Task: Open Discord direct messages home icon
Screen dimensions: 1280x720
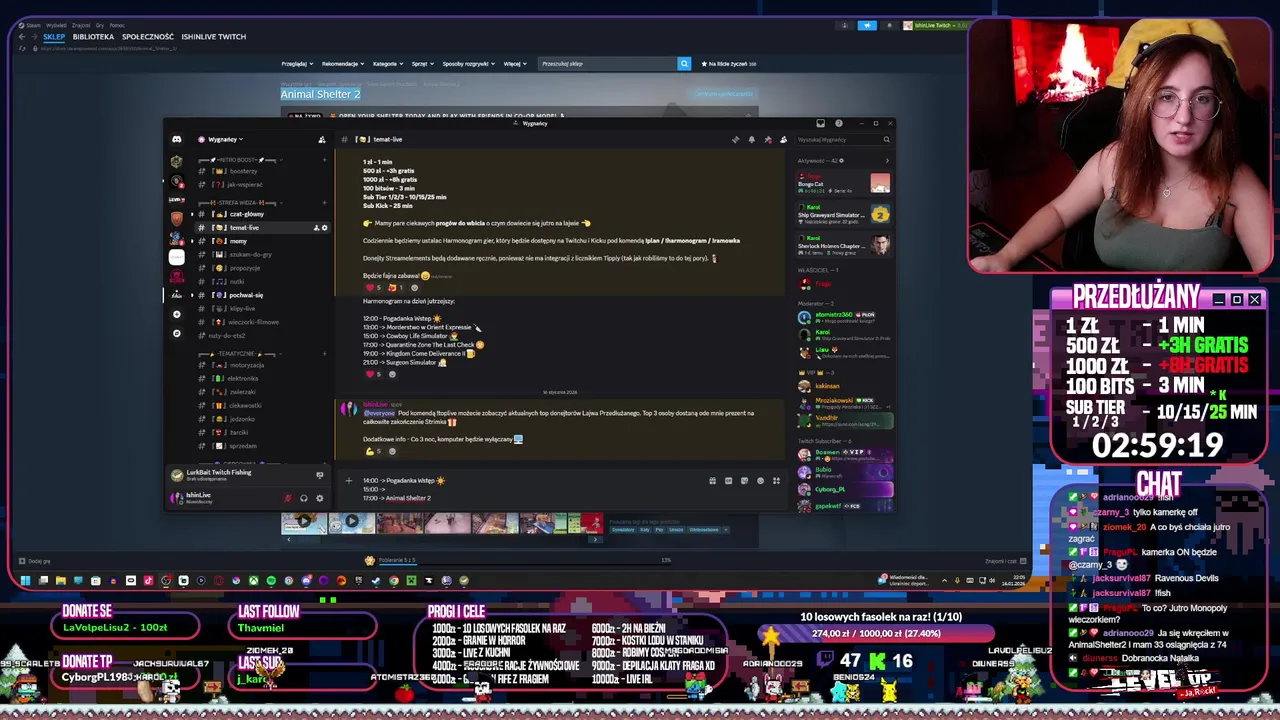Action: coord(177,139)
